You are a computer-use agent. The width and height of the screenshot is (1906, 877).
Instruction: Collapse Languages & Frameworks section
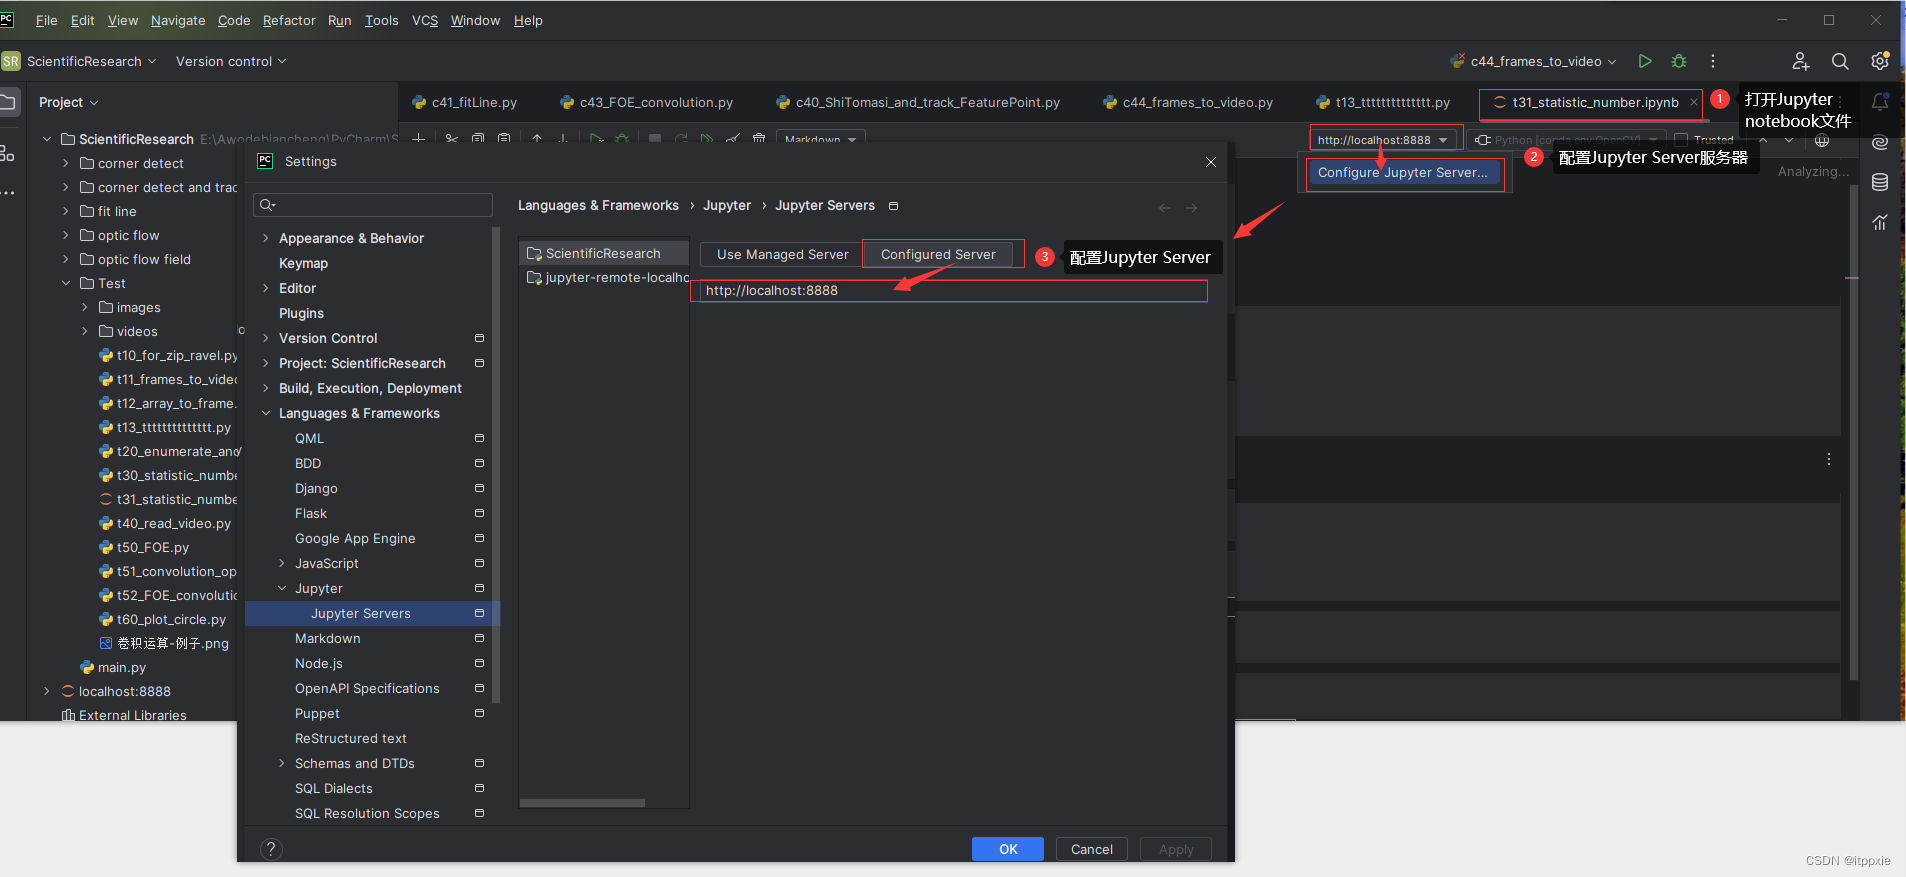pyautogui.click(x=266, y=413)
